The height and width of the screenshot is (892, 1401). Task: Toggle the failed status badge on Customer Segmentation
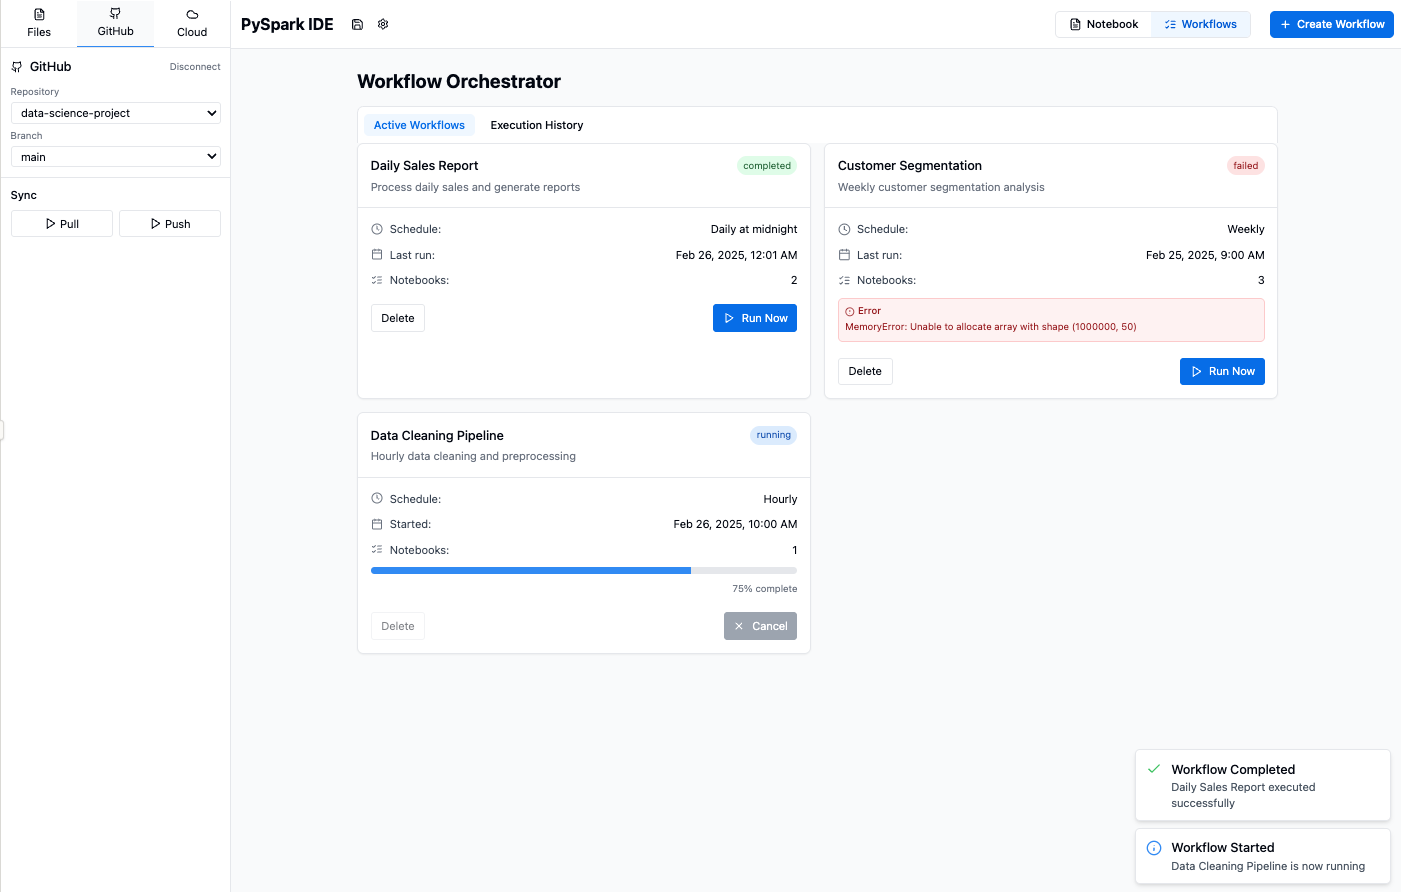pyautogui.click(x=1245, y=165)
